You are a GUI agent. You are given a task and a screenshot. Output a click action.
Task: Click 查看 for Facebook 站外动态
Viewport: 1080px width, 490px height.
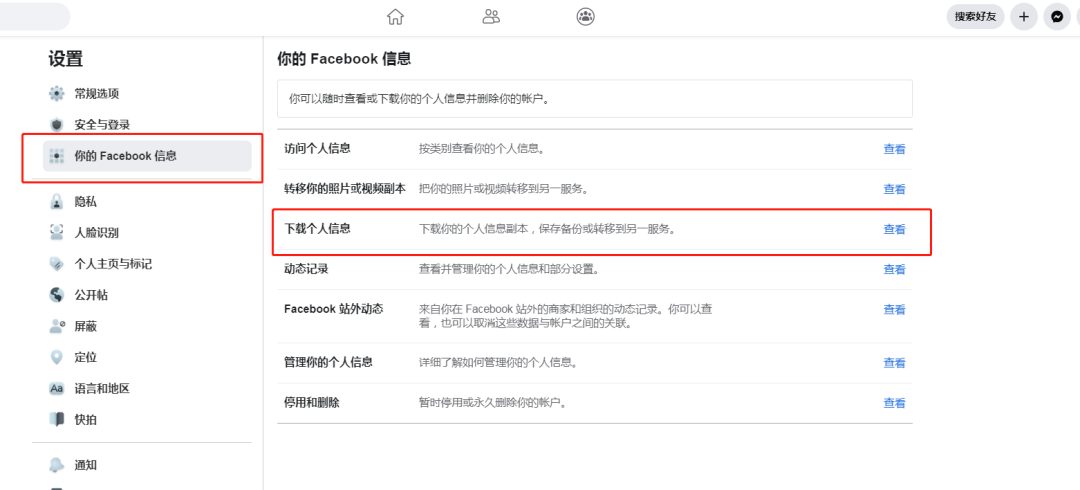(894, 309)
